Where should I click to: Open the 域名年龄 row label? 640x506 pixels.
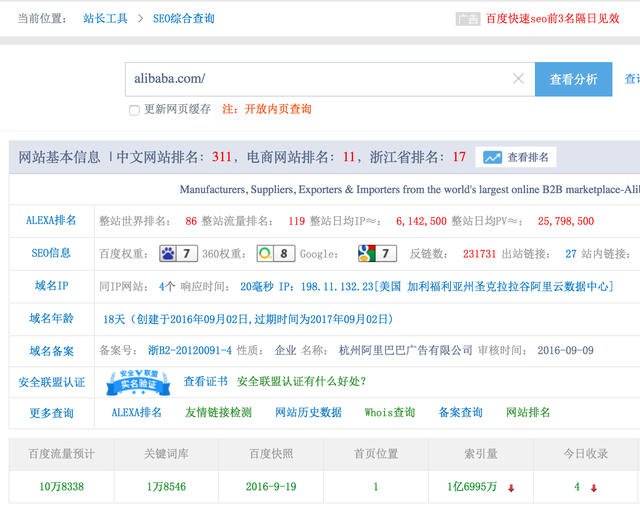51,318
